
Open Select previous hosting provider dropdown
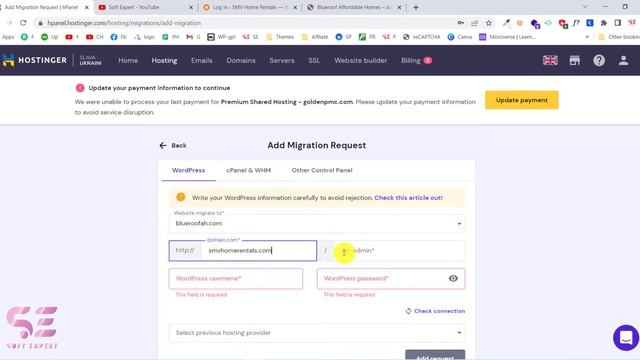pyautogui.click(x=317, y=333)
